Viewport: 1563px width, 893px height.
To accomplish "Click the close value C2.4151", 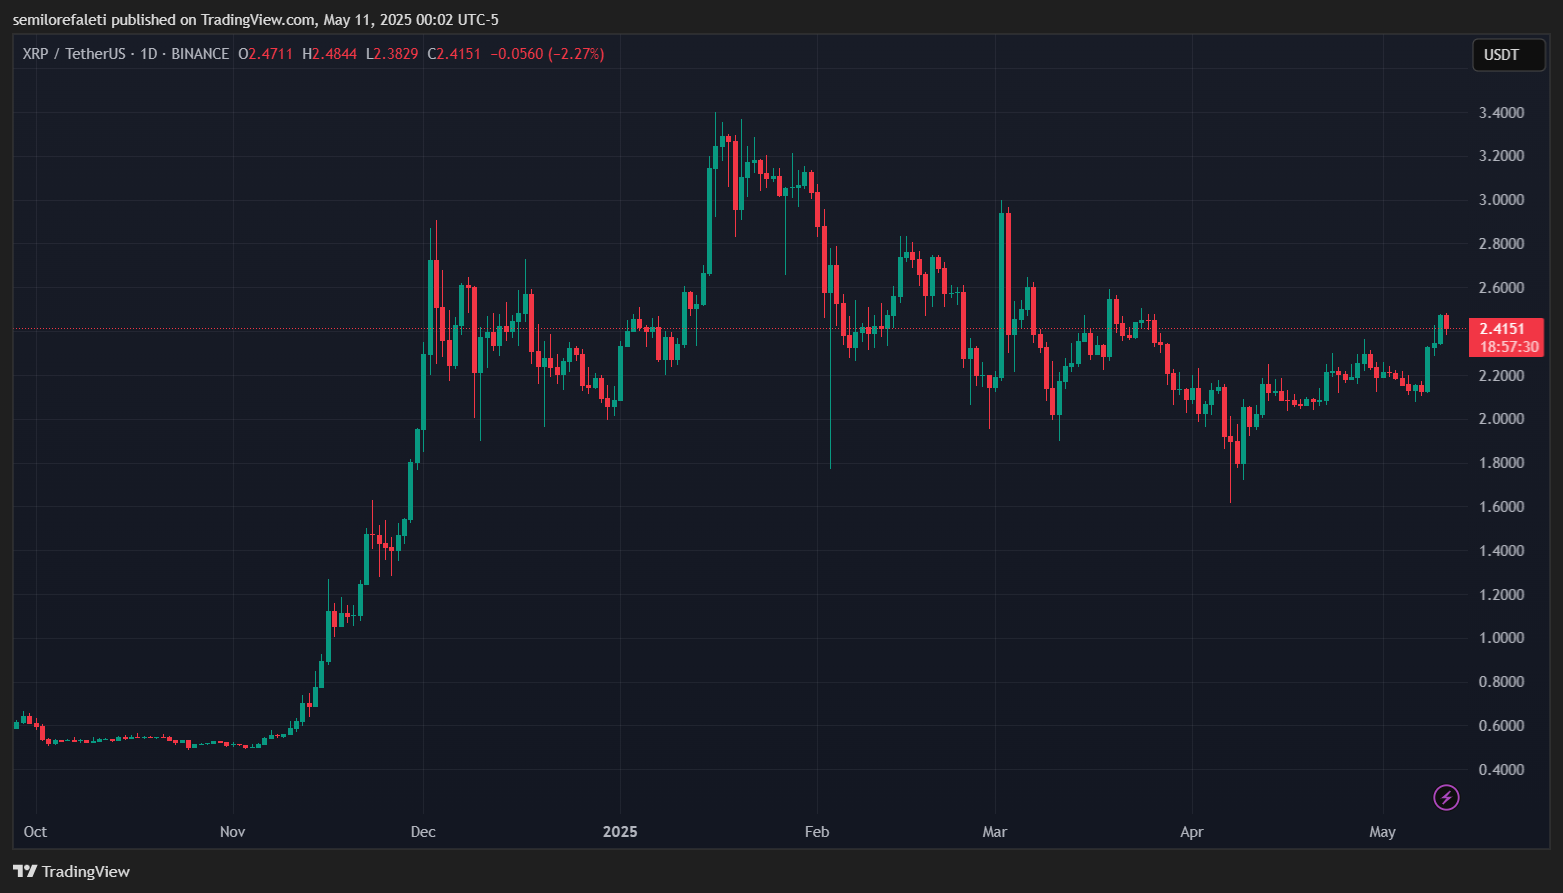I will click(454, 54).
